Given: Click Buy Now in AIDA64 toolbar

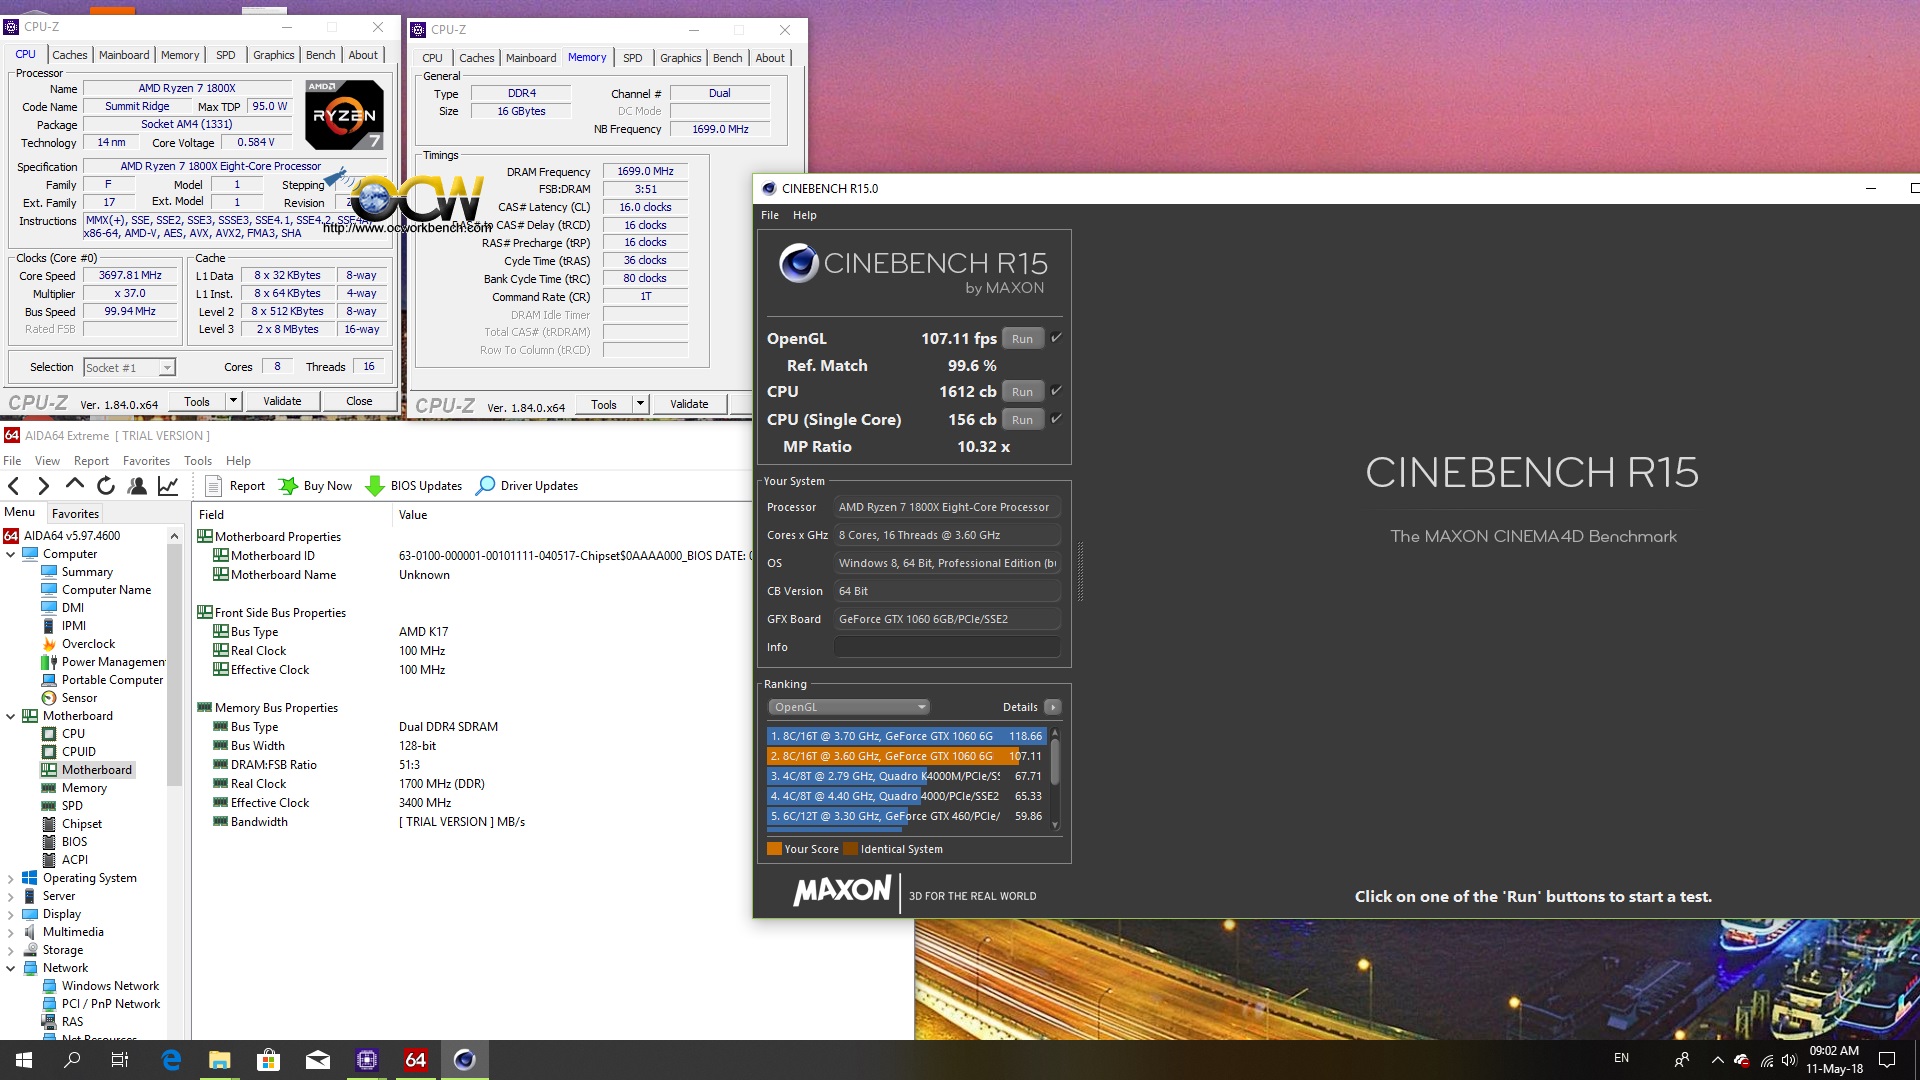Looking at the screenshot, I should (x=315, y=486).
